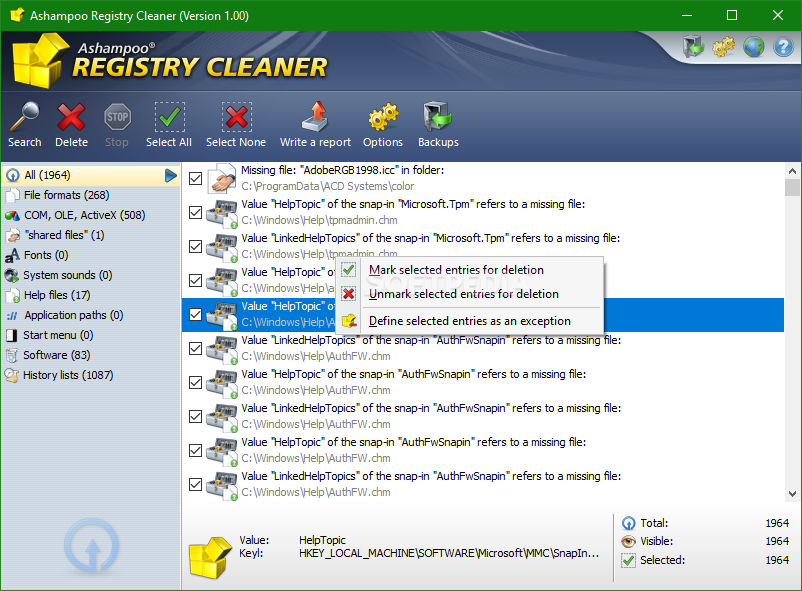Select Application paths (0) category
The height and width of the screenshot is (591, 802).
pyautogui.click(x=91, y=315)
